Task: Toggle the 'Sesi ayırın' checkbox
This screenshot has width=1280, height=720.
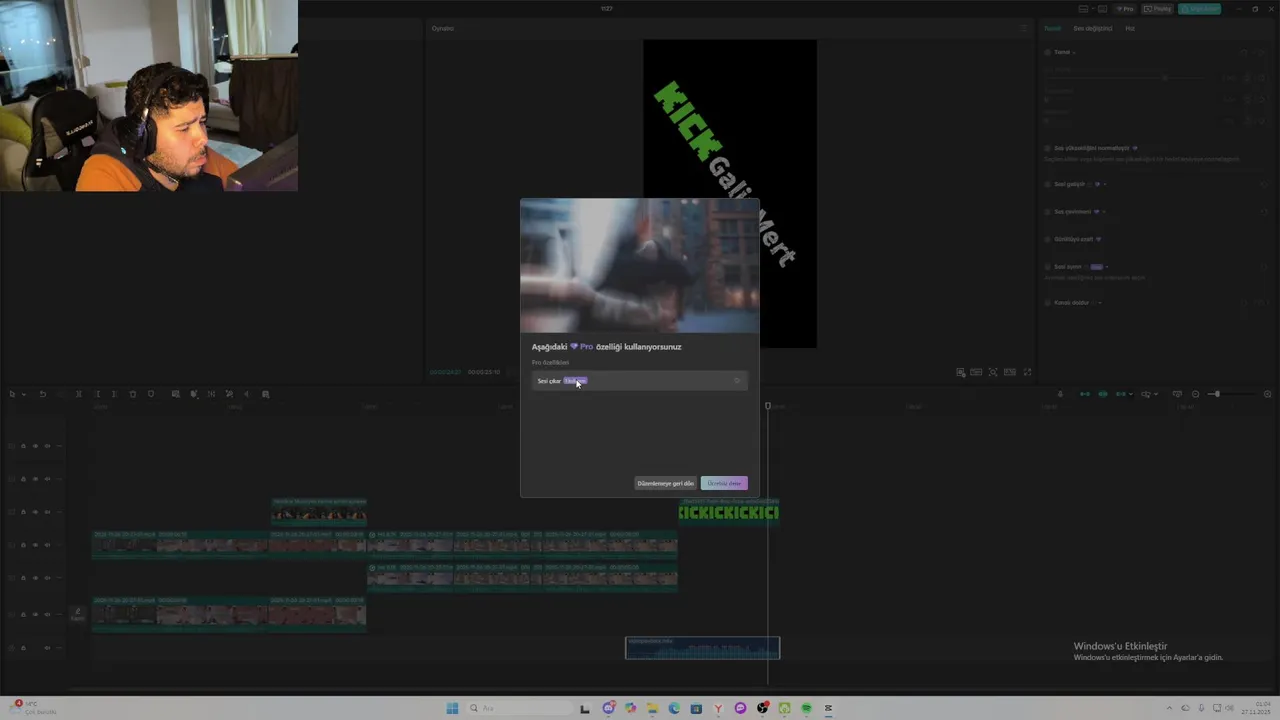Action: coord(1048,267)
